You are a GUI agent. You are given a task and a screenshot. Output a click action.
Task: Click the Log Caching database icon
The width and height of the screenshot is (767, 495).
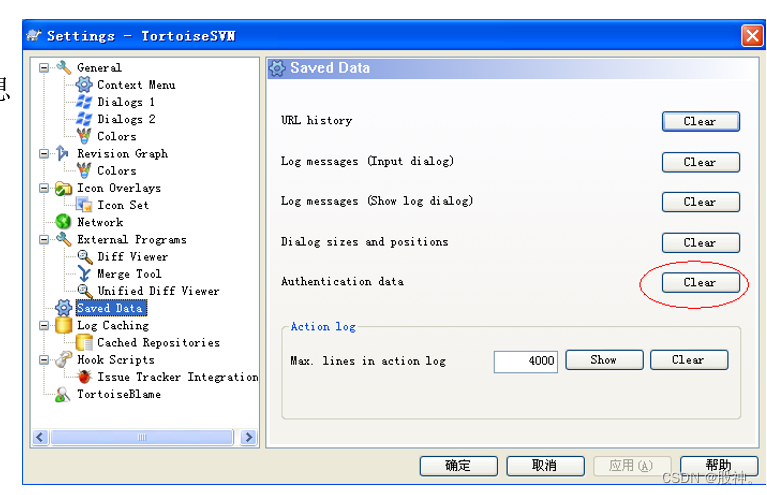pyautogui.click(x=64, y=325)
